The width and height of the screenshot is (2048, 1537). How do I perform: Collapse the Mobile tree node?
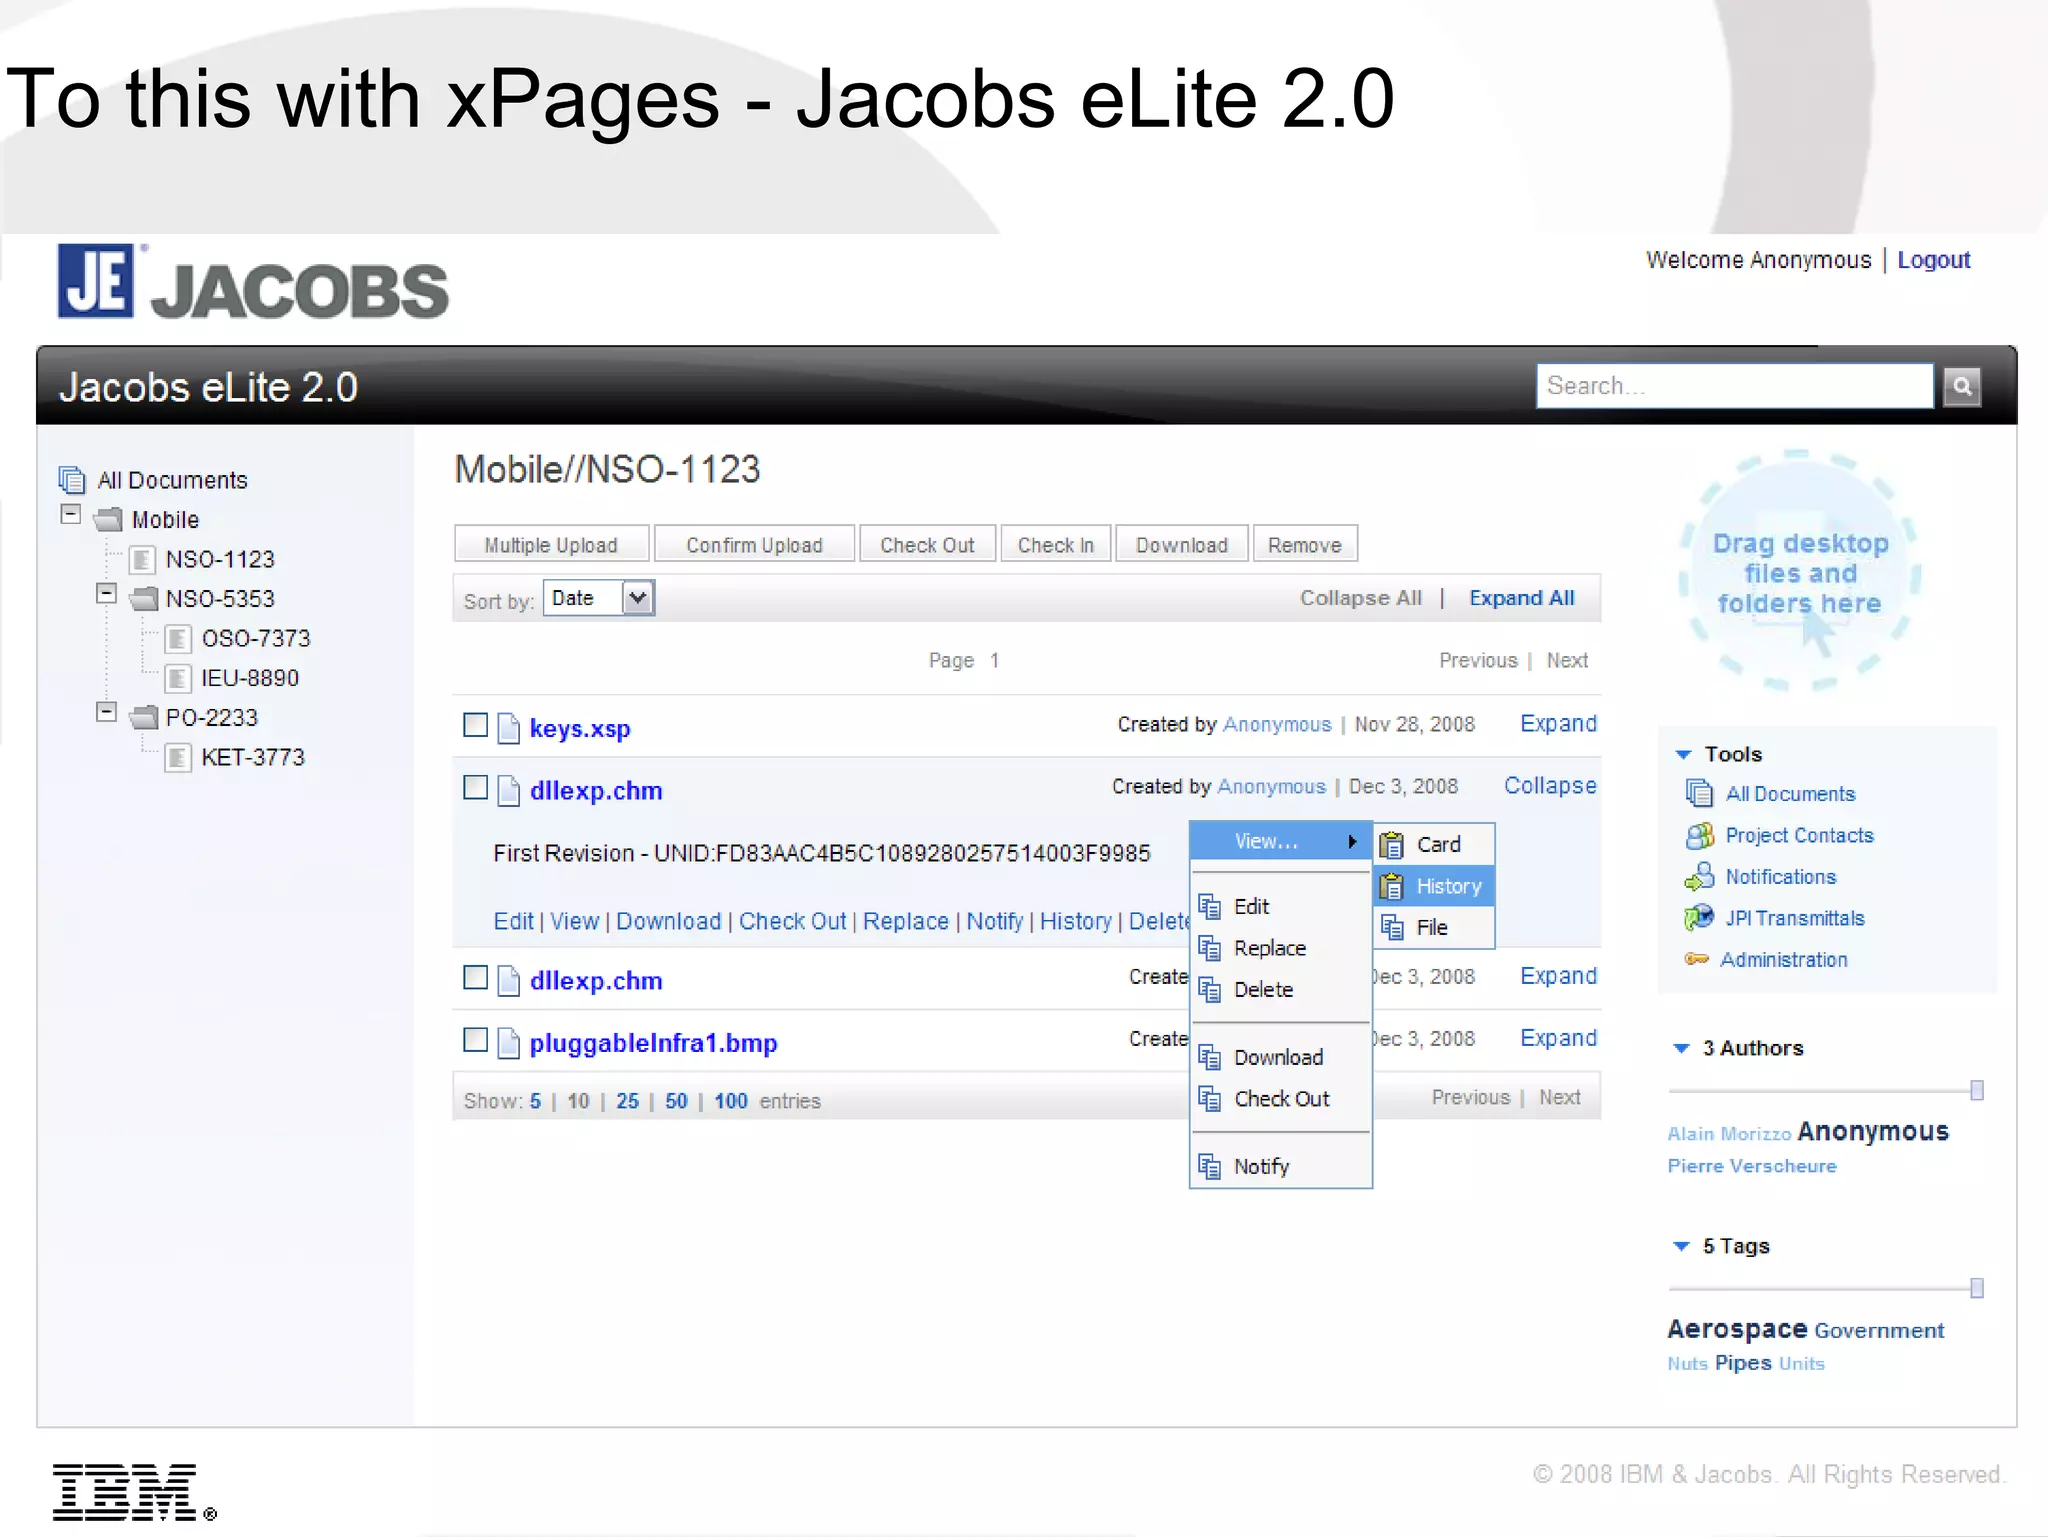(70, 514)
